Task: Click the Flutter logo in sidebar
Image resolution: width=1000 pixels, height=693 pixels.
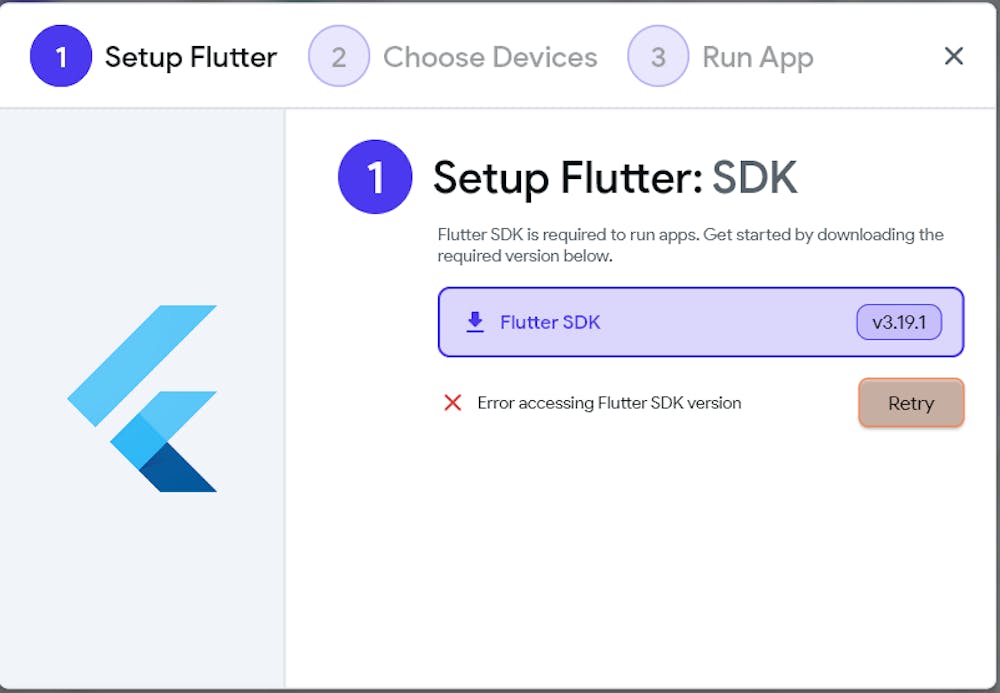Action: tap(142, 398)
